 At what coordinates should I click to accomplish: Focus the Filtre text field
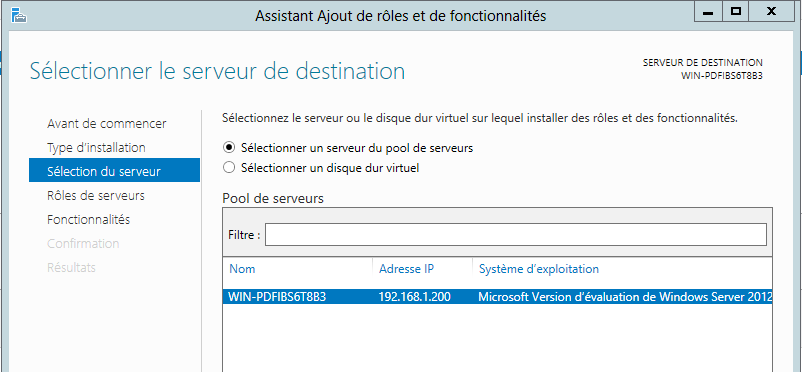516,234
